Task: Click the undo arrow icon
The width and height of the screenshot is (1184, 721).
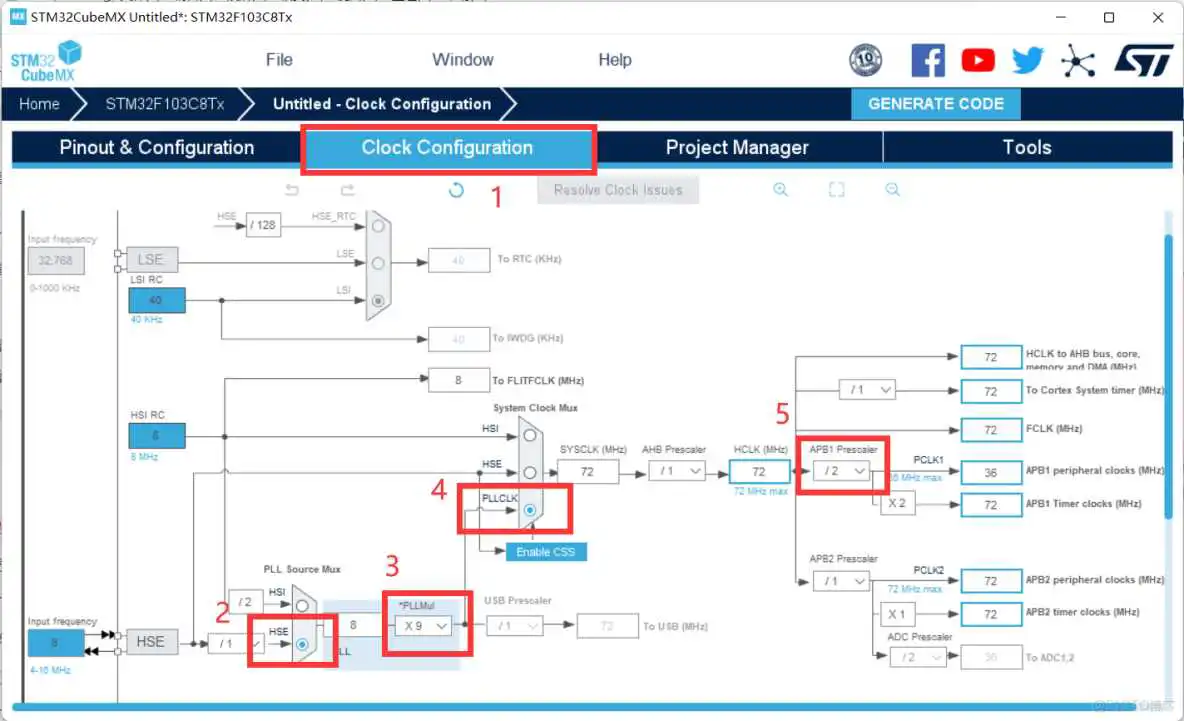Action: [x=292, y=190]
